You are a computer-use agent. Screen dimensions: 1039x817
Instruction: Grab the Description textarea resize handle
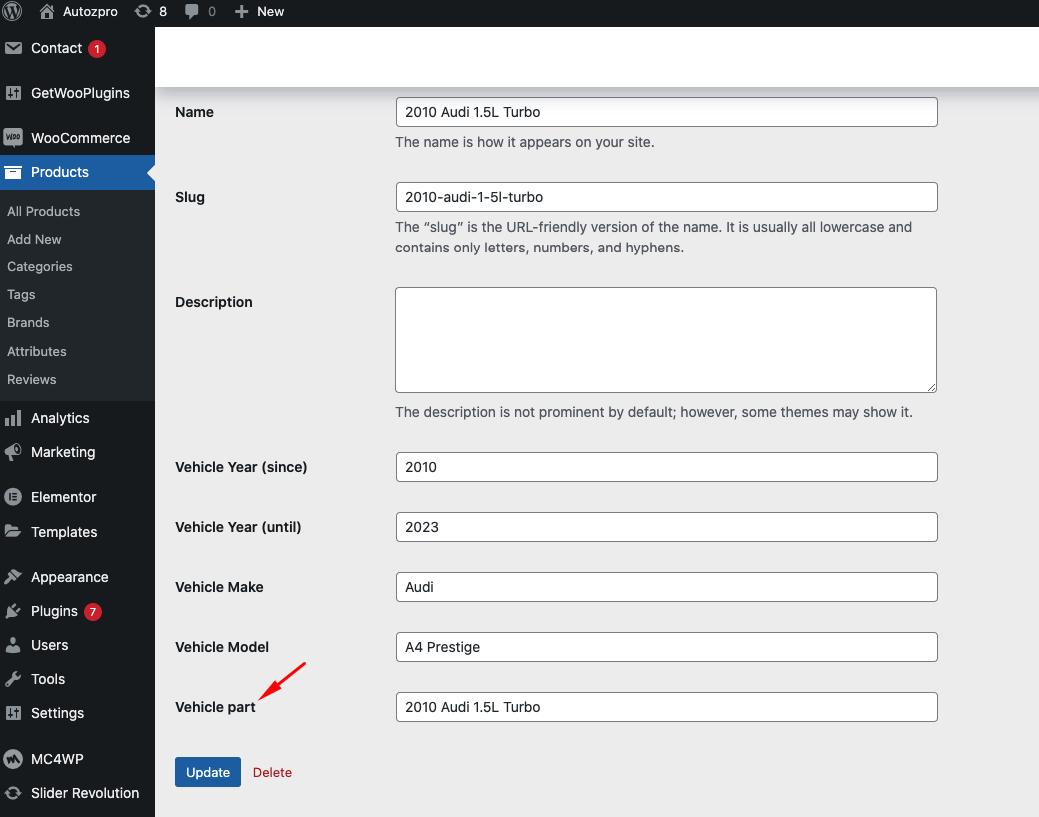click(932, 388)
